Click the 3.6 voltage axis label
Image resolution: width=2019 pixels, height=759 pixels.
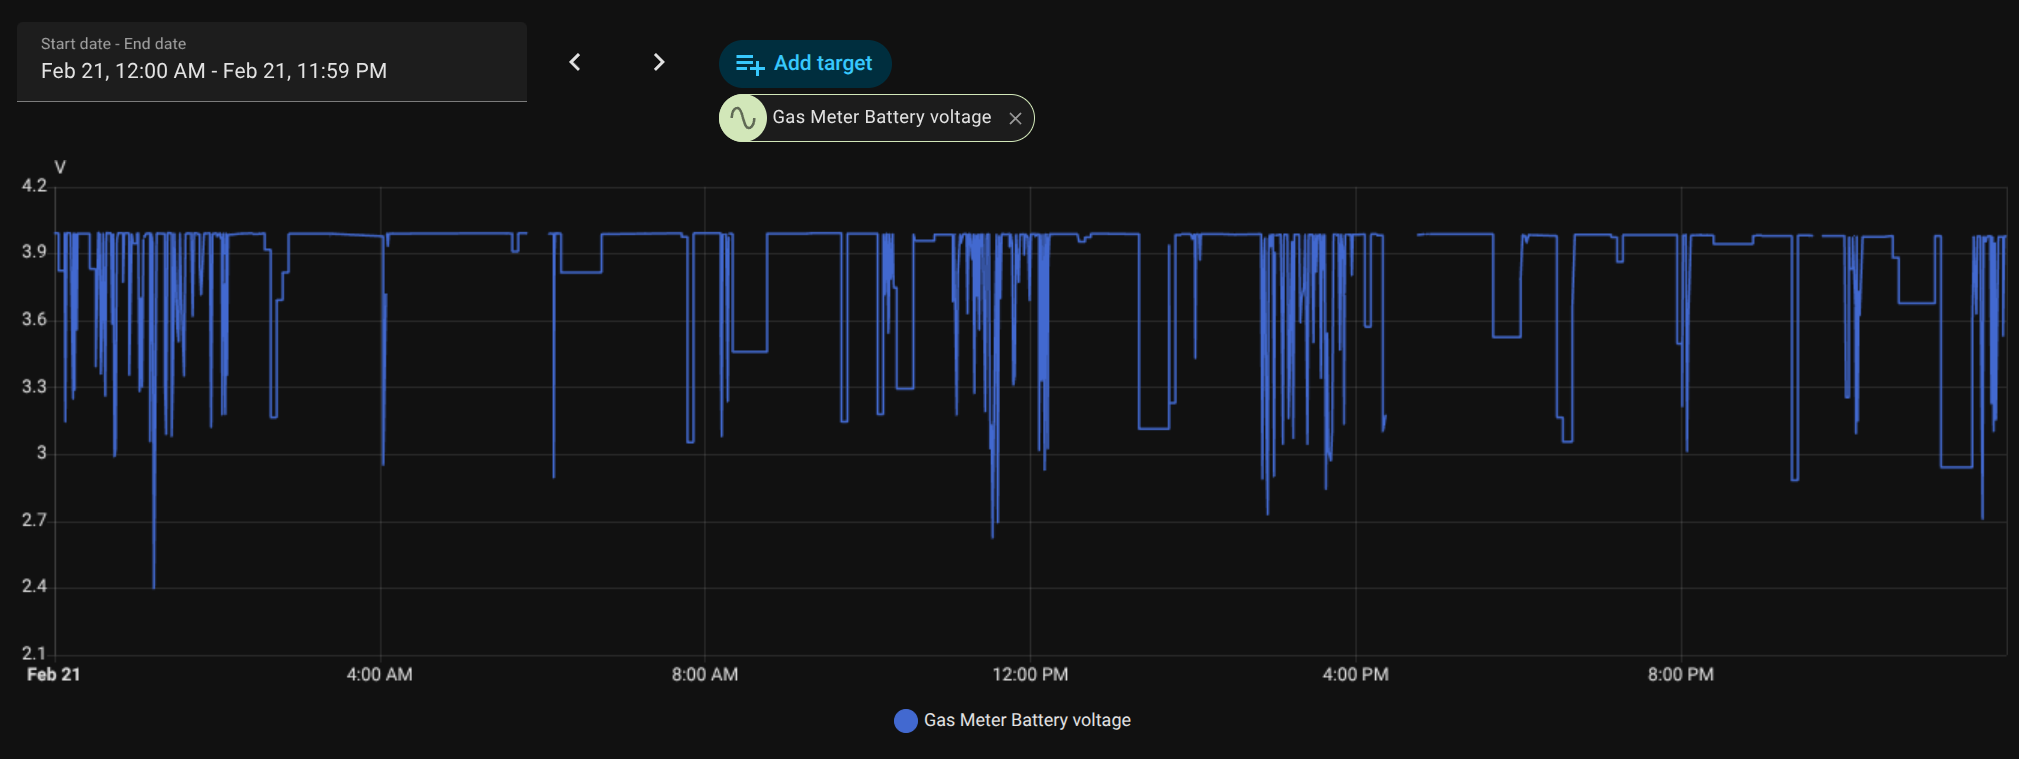(x=34, y=319)
